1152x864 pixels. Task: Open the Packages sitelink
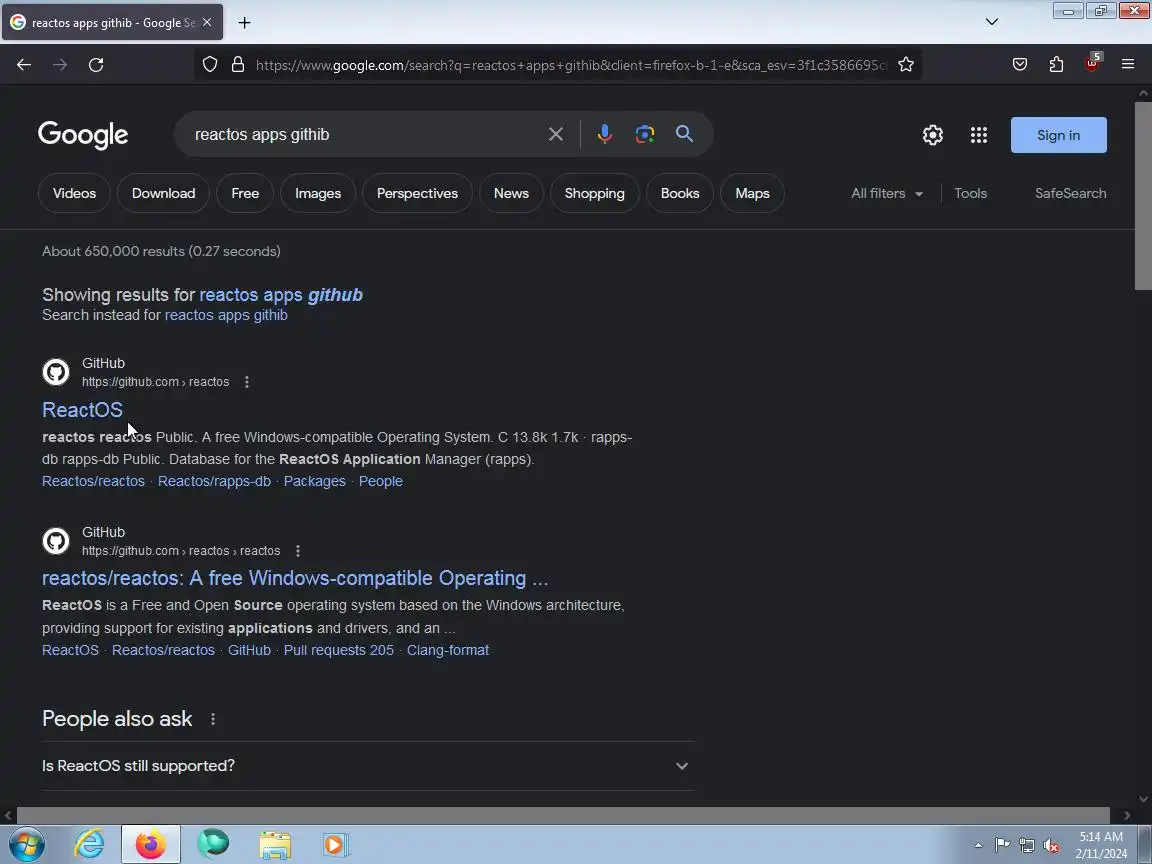(314, 481)
